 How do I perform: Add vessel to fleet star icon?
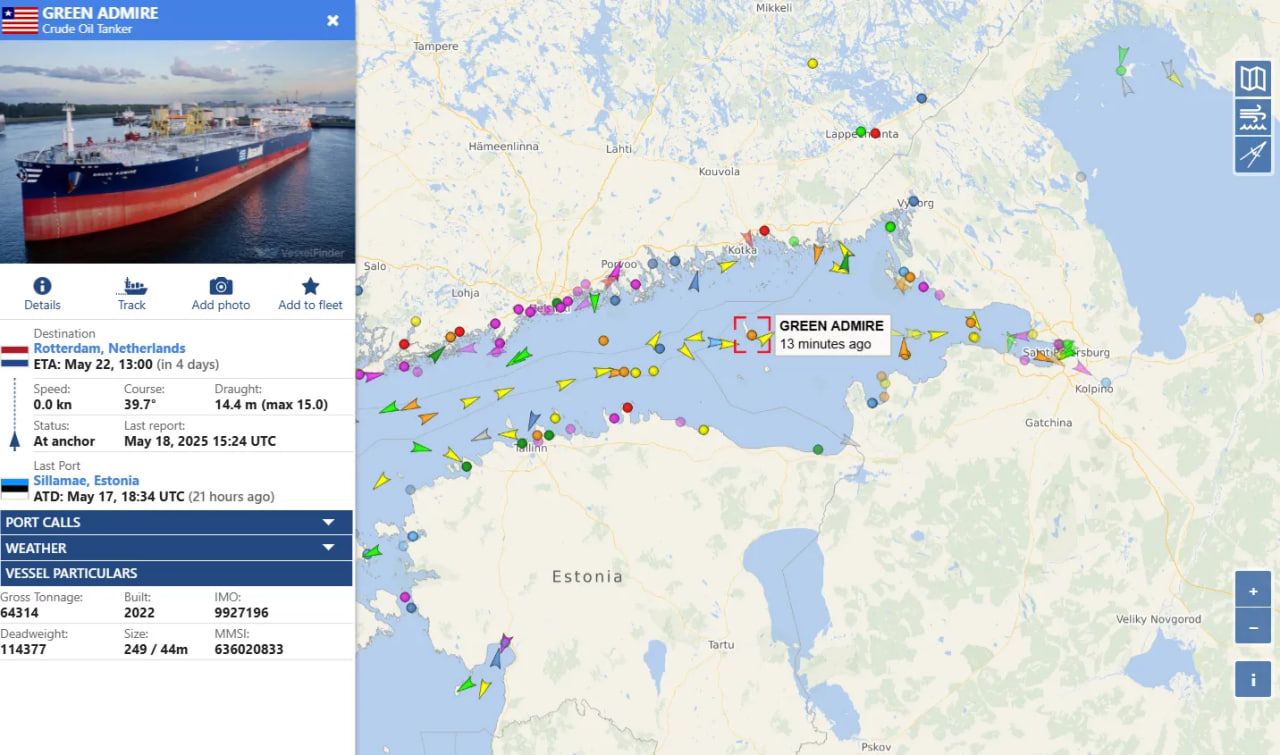pyautogui.click(x=310, y=286)
